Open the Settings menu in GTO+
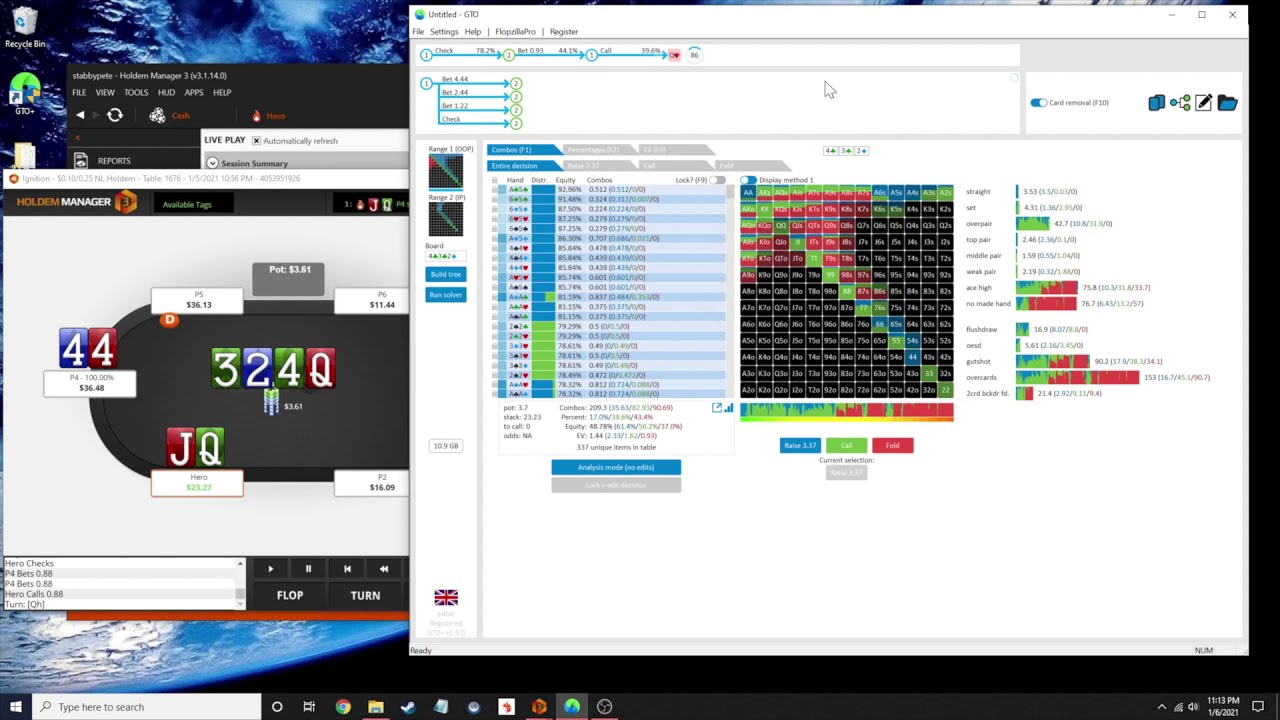Image resolution: width=1280 pixels, height=720 pixels. click(x=444, y=32)
